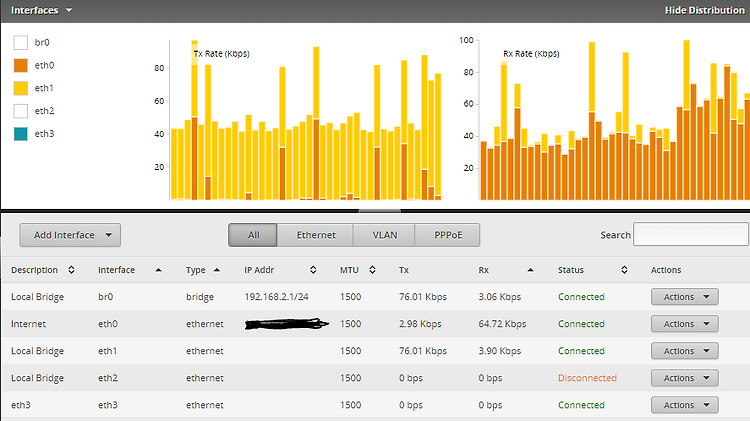Open Actions menu for eth1 row
Screen dimensions: 750x421
pyautogui.click(x=684, y=351)
